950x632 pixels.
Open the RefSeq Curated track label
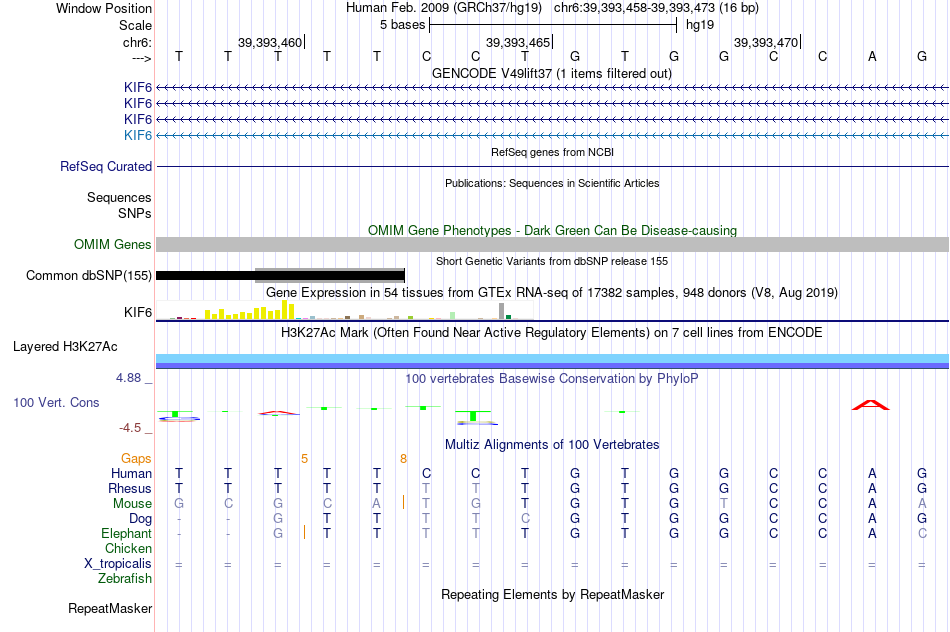coord(105,166)
